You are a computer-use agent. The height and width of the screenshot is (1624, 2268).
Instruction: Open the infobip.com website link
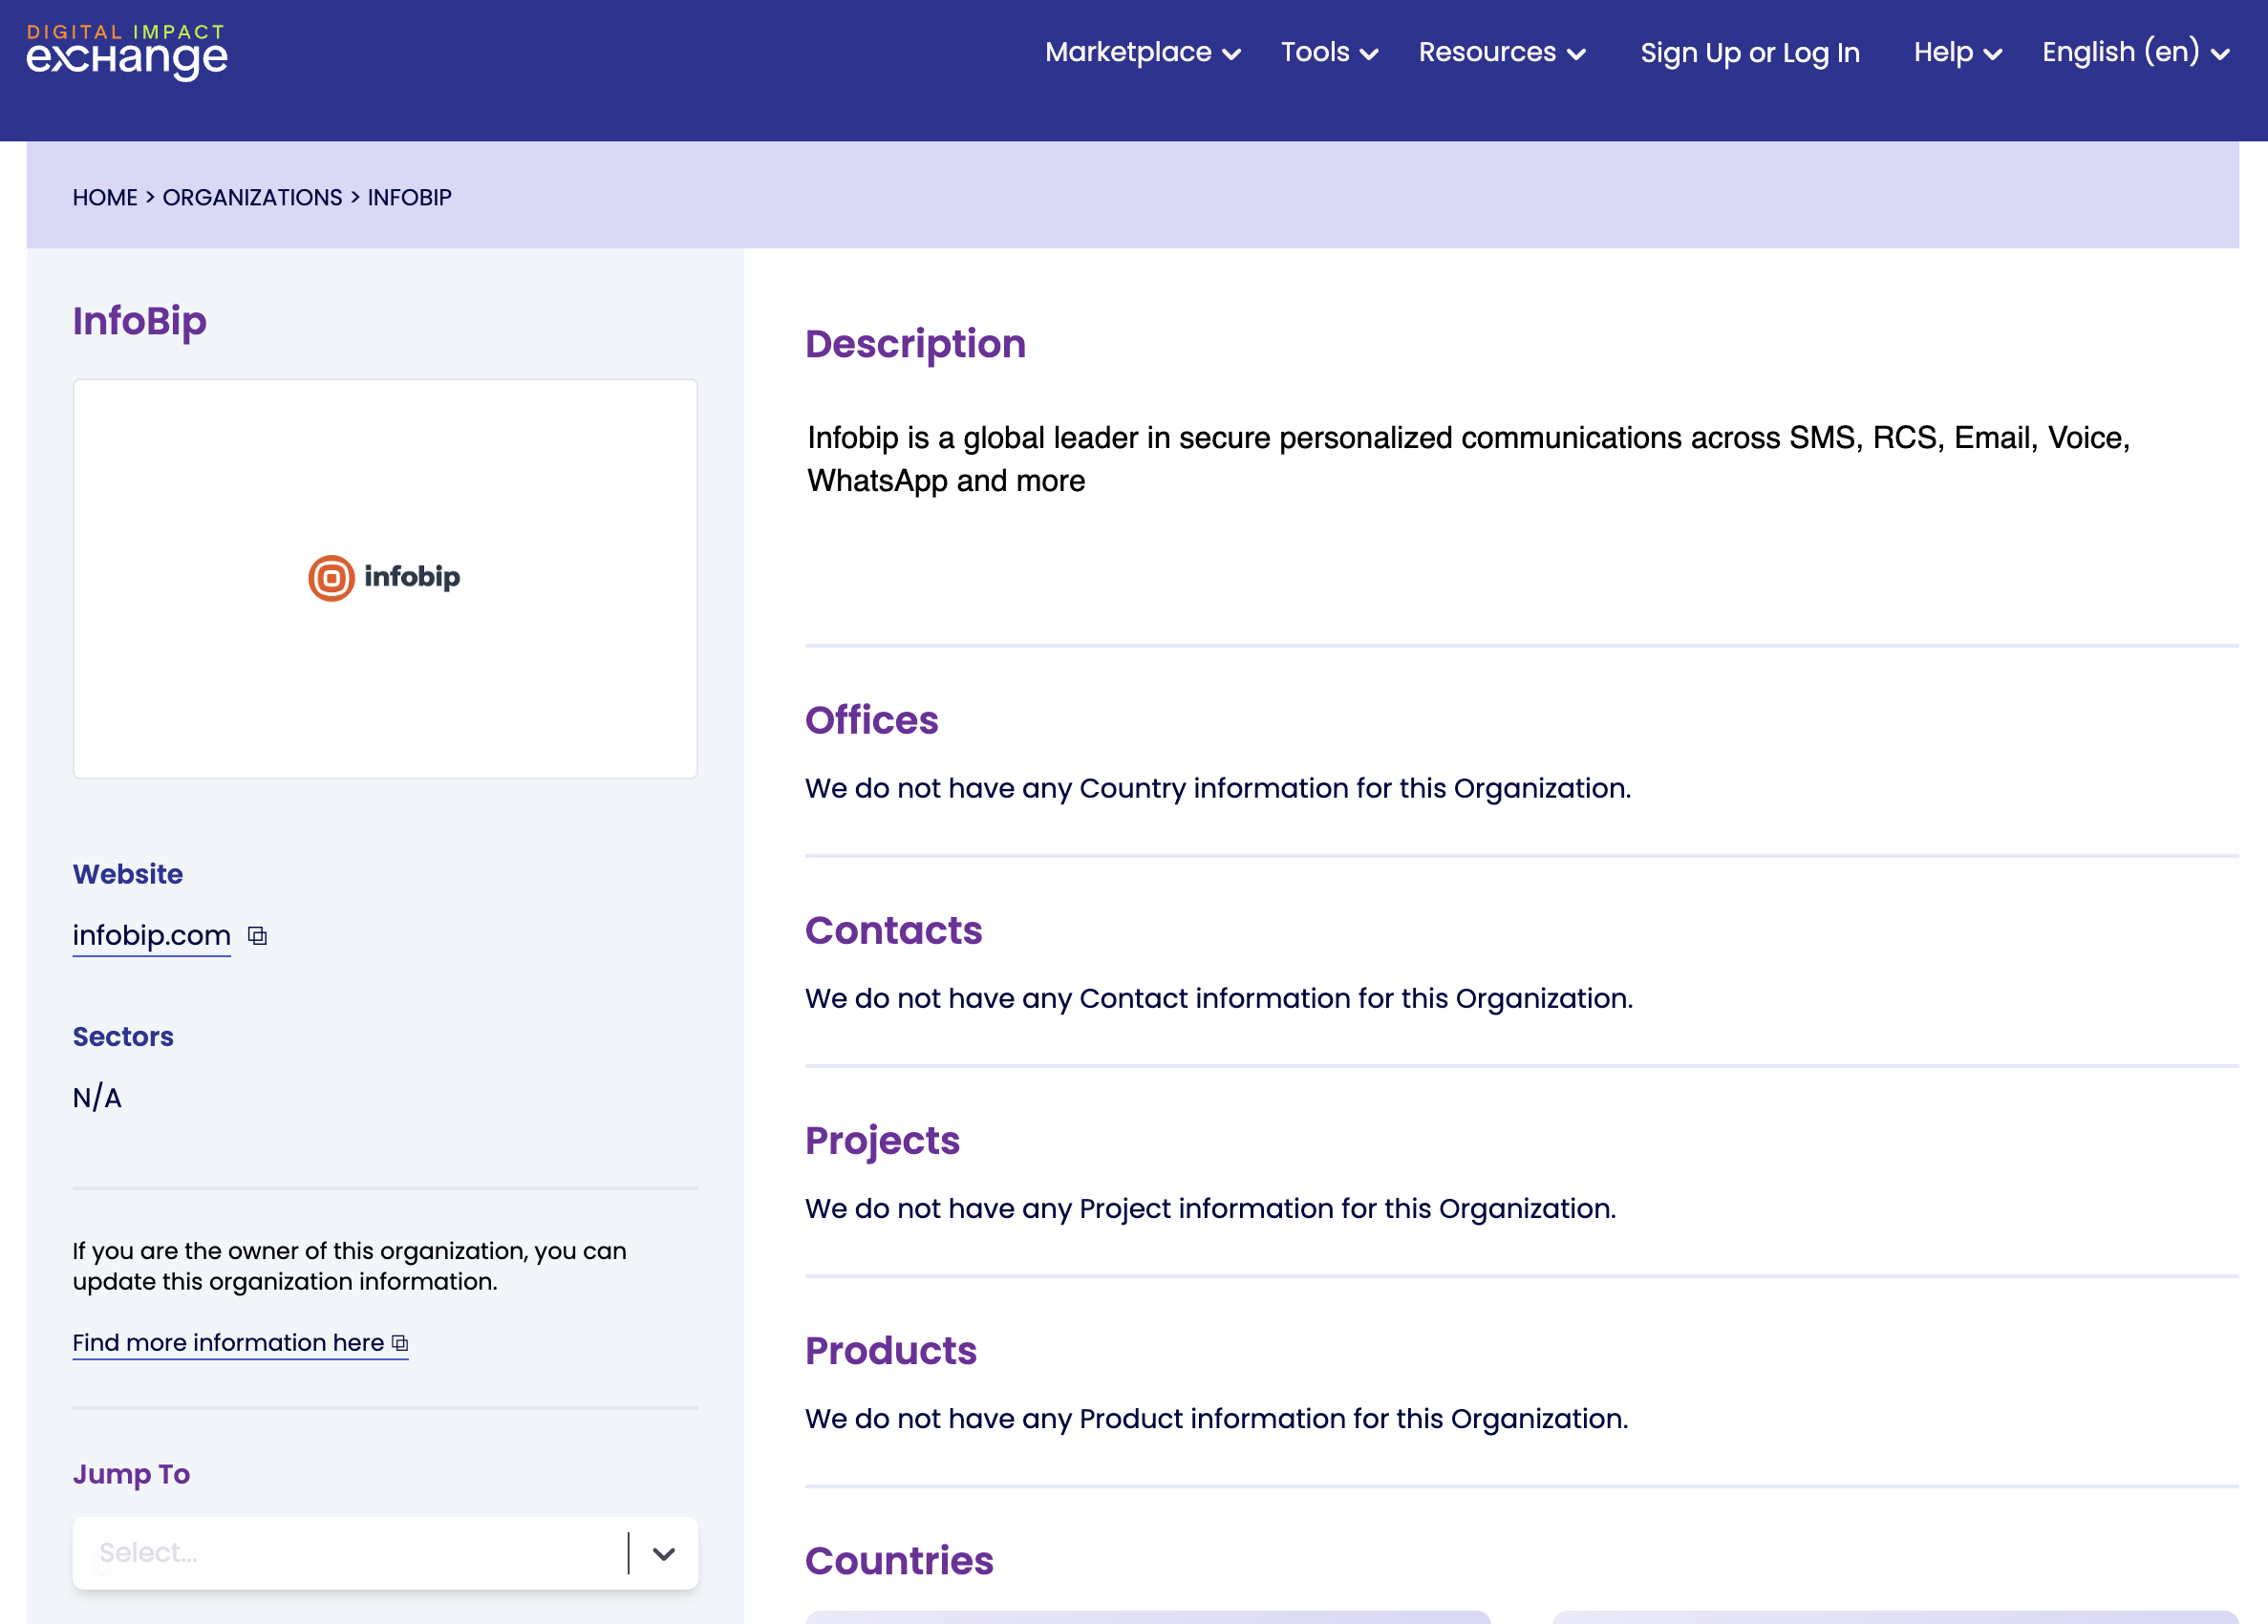pyautogui.click(x=151, y=936)
